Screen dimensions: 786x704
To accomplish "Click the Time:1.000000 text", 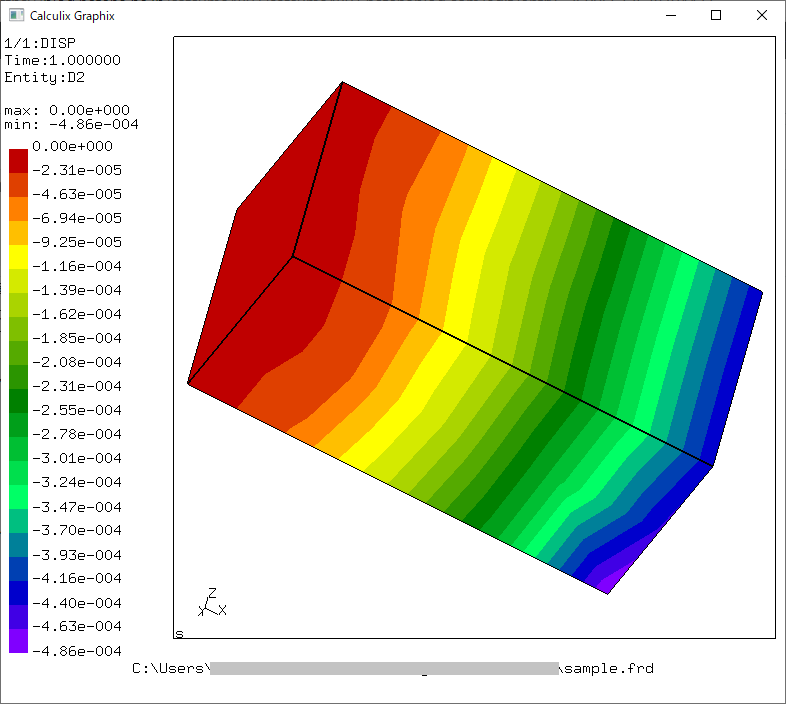I will (x=63, y=60).
